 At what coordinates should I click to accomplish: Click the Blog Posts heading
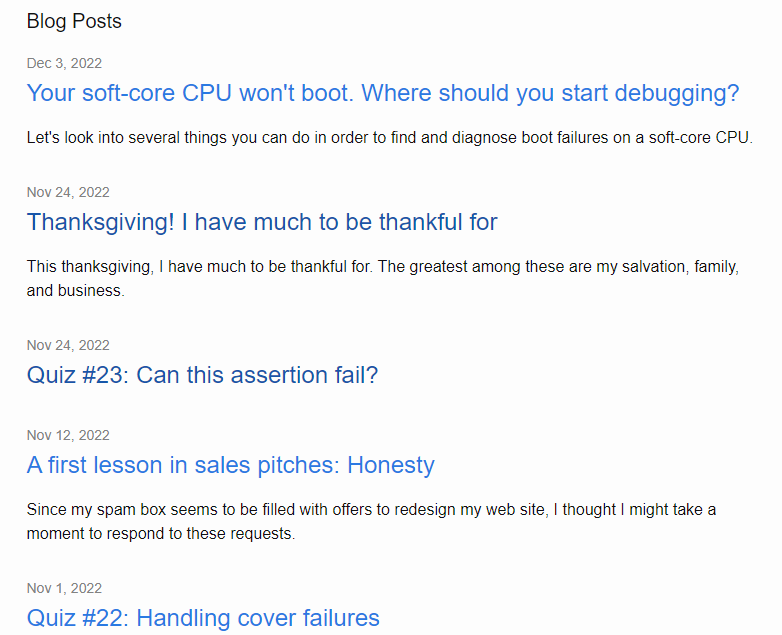(x=74, y=21)
